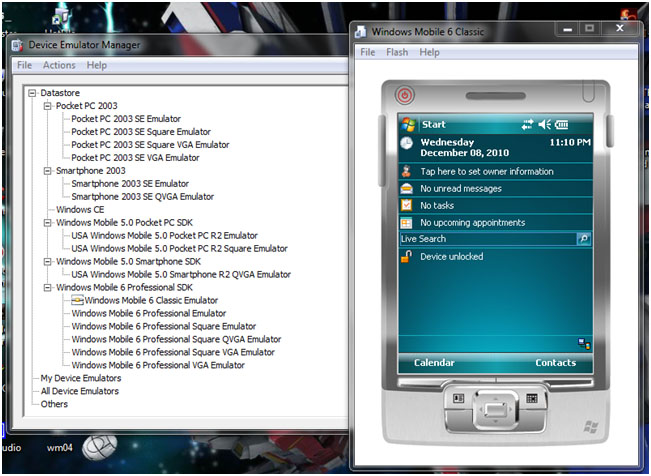
Task: Select Windows Mobile 6 Professional VGA Emulator
Action: [x=158, y=365]
